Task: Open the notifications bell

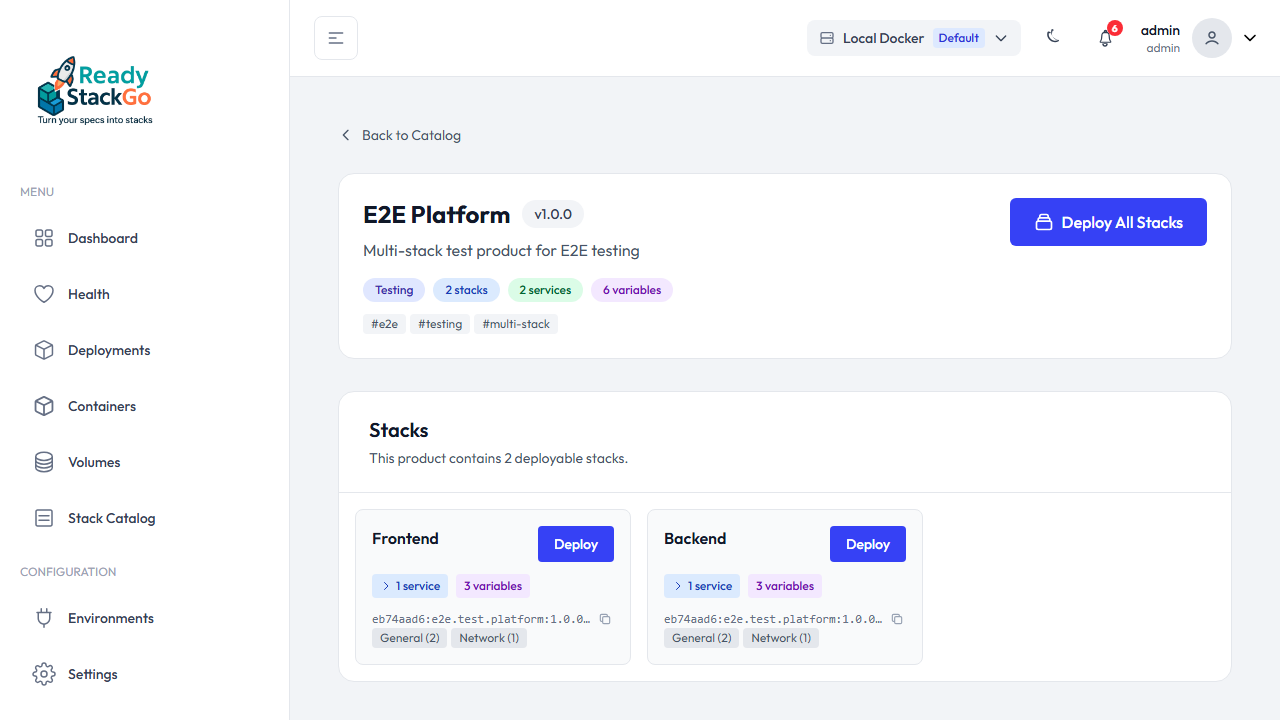Action: (x=1105, y=37)
